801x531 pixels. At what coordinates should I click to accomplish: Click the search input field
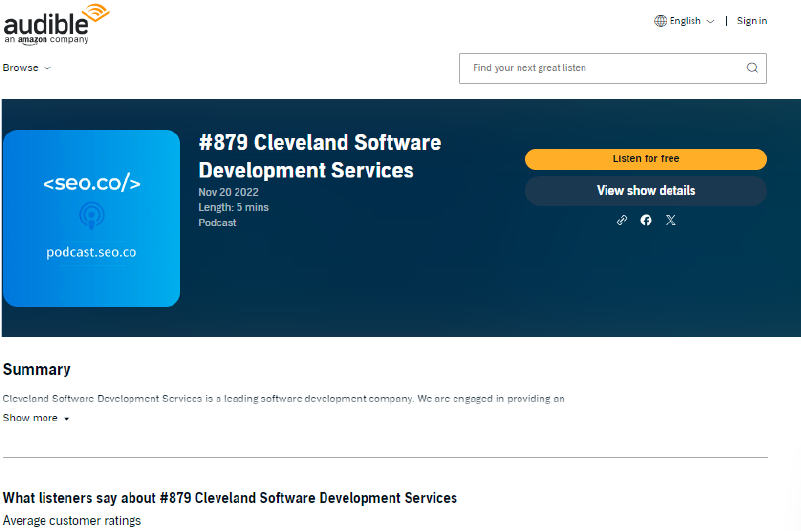tap(612, 68)
